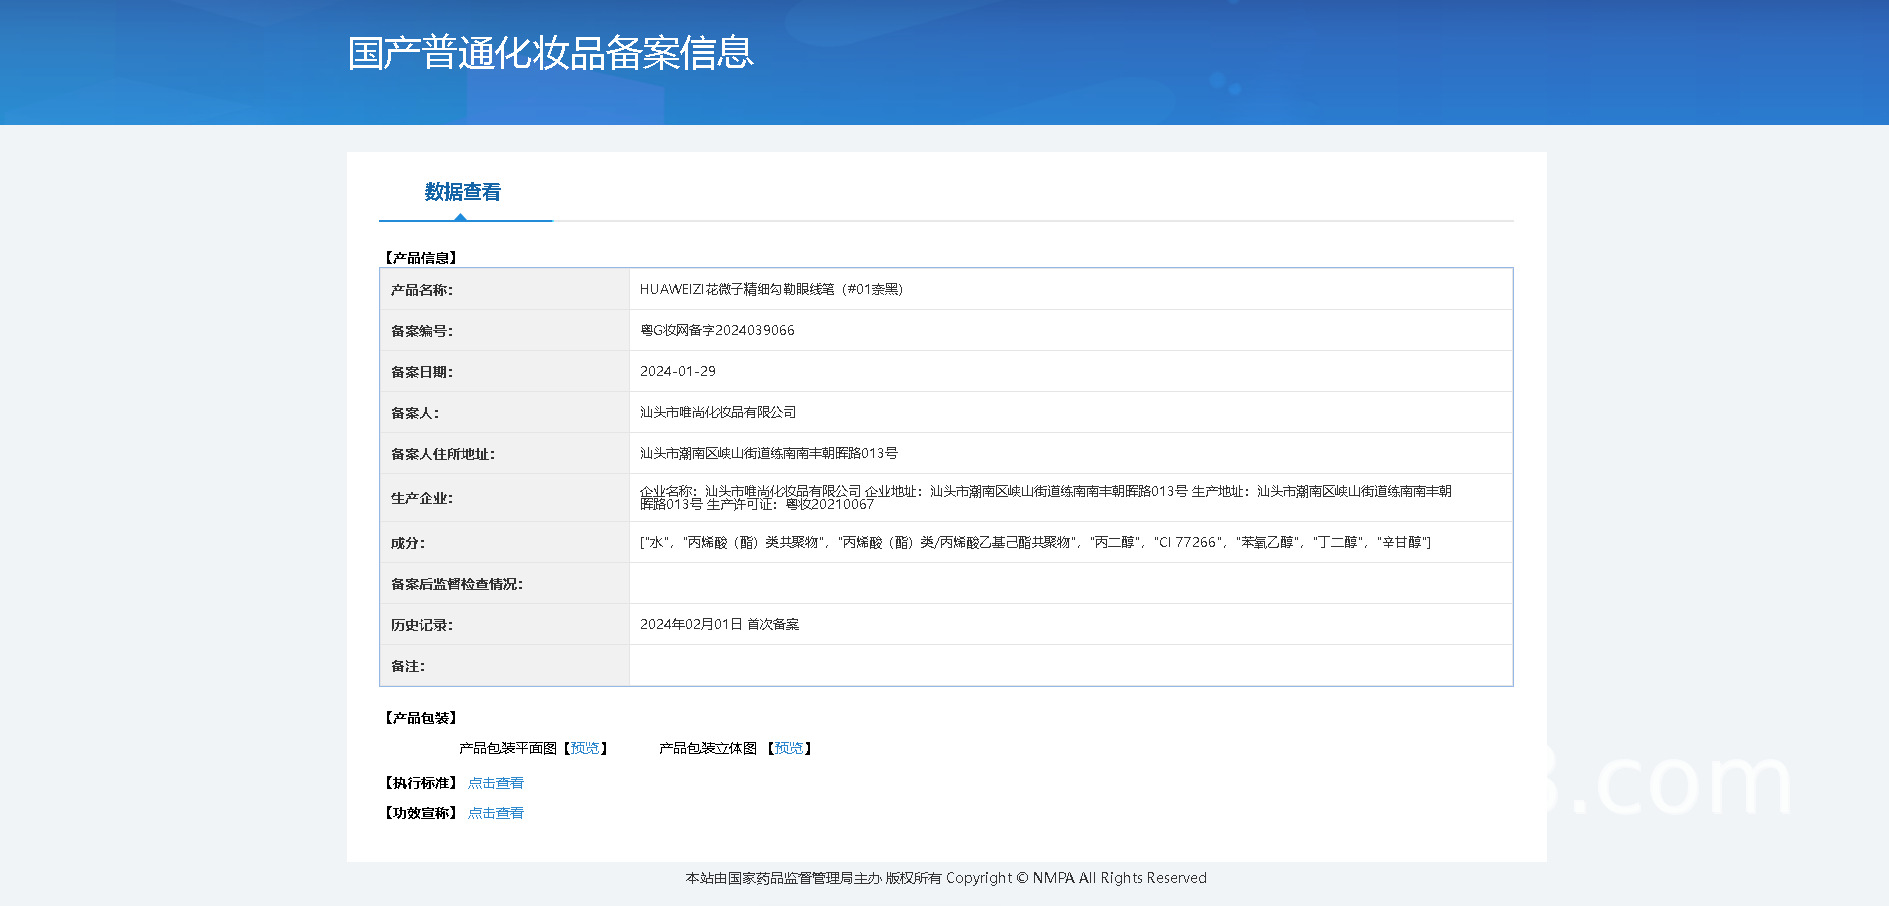Open 产品包装立体图 预览 link

coord(789,748)
